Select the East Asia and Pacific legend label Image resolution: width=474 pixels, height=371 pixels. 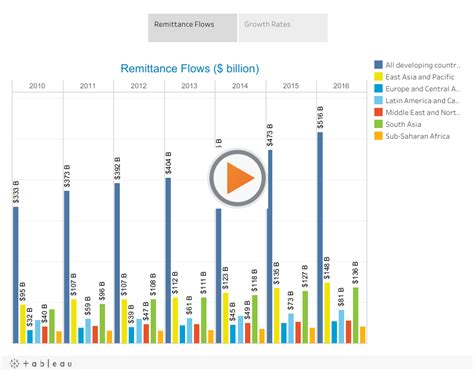420,77
